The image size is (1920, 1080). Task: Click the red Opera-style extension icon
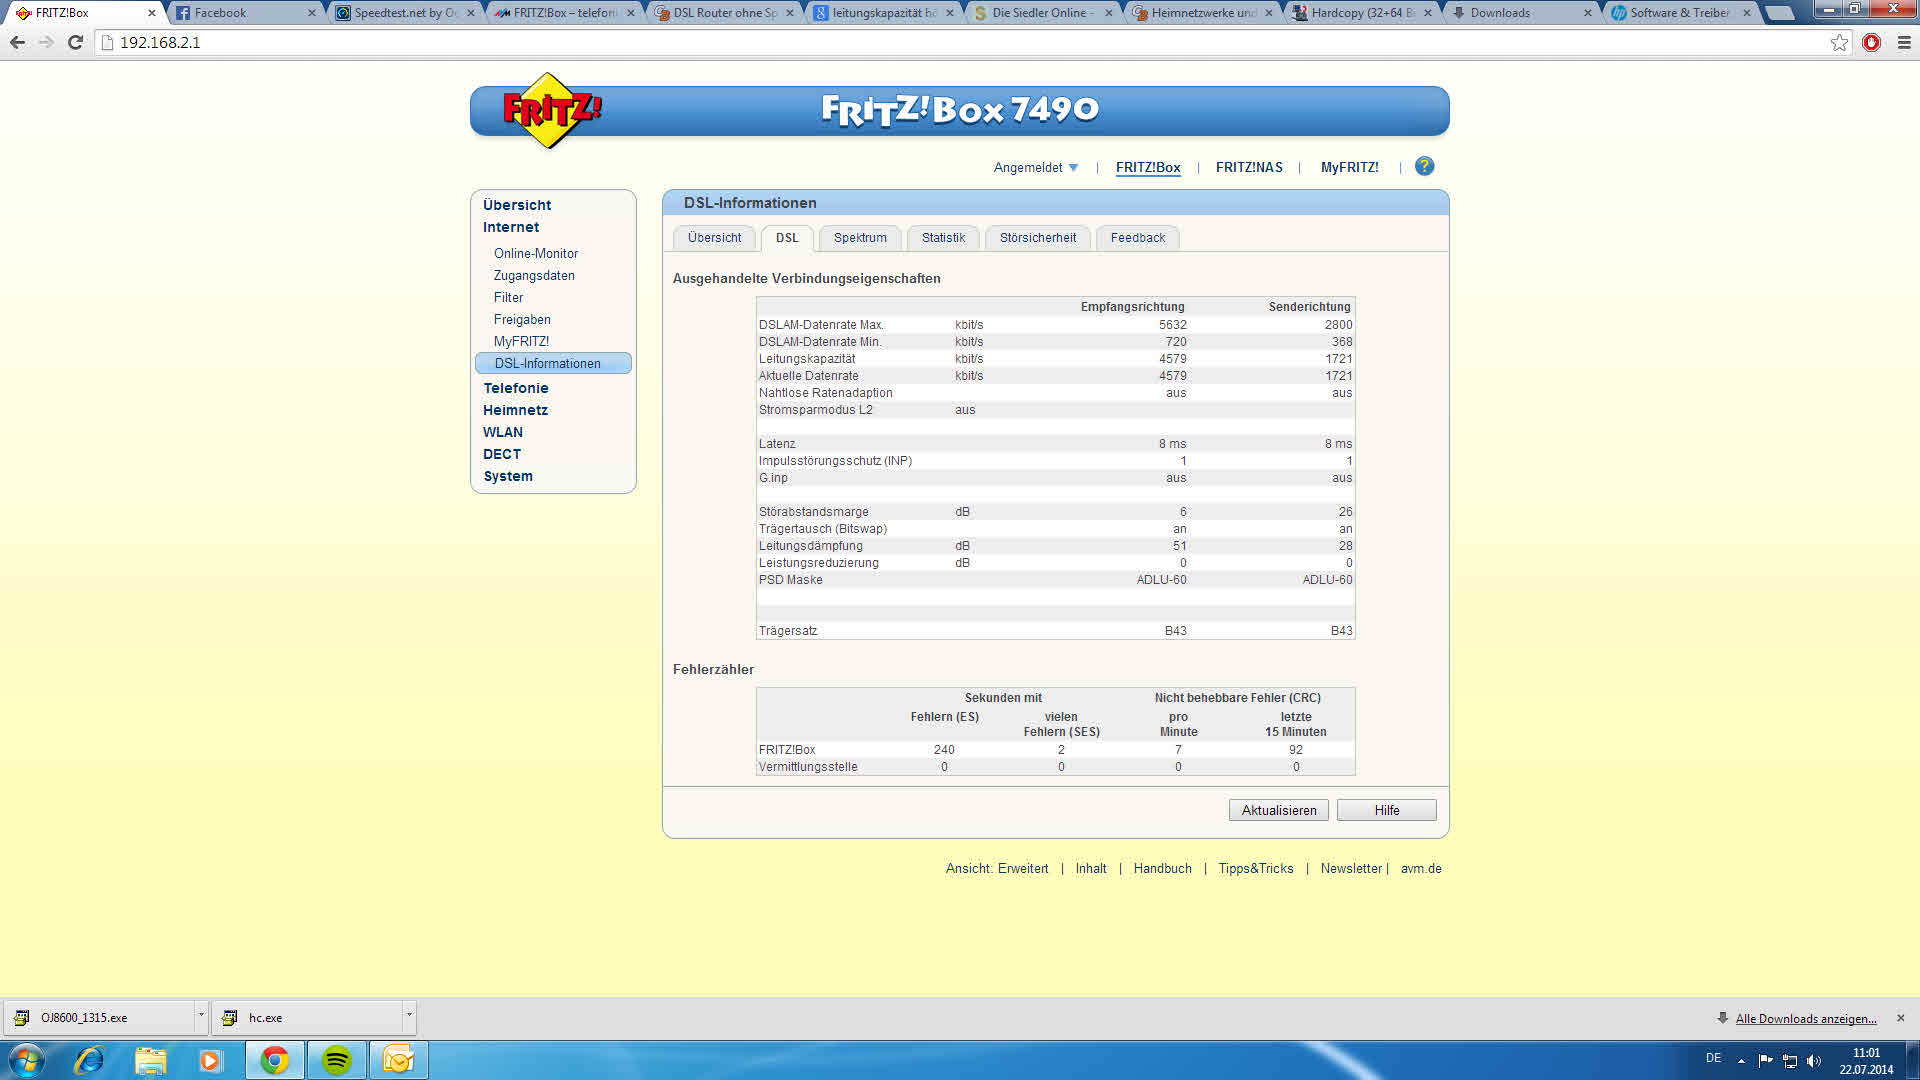pos(1871,43)
